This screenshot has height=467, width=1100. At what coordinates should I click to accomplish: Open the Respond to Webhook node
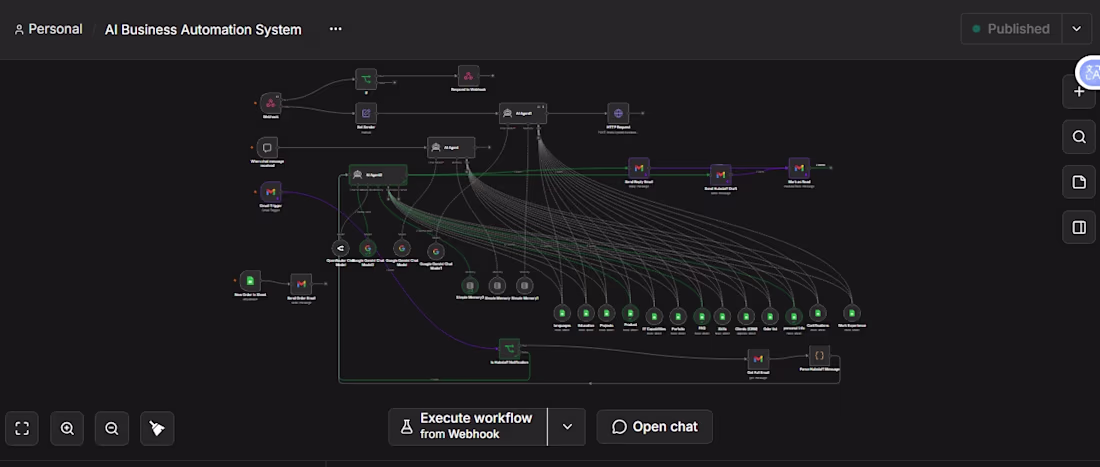(x=469, y=76)
